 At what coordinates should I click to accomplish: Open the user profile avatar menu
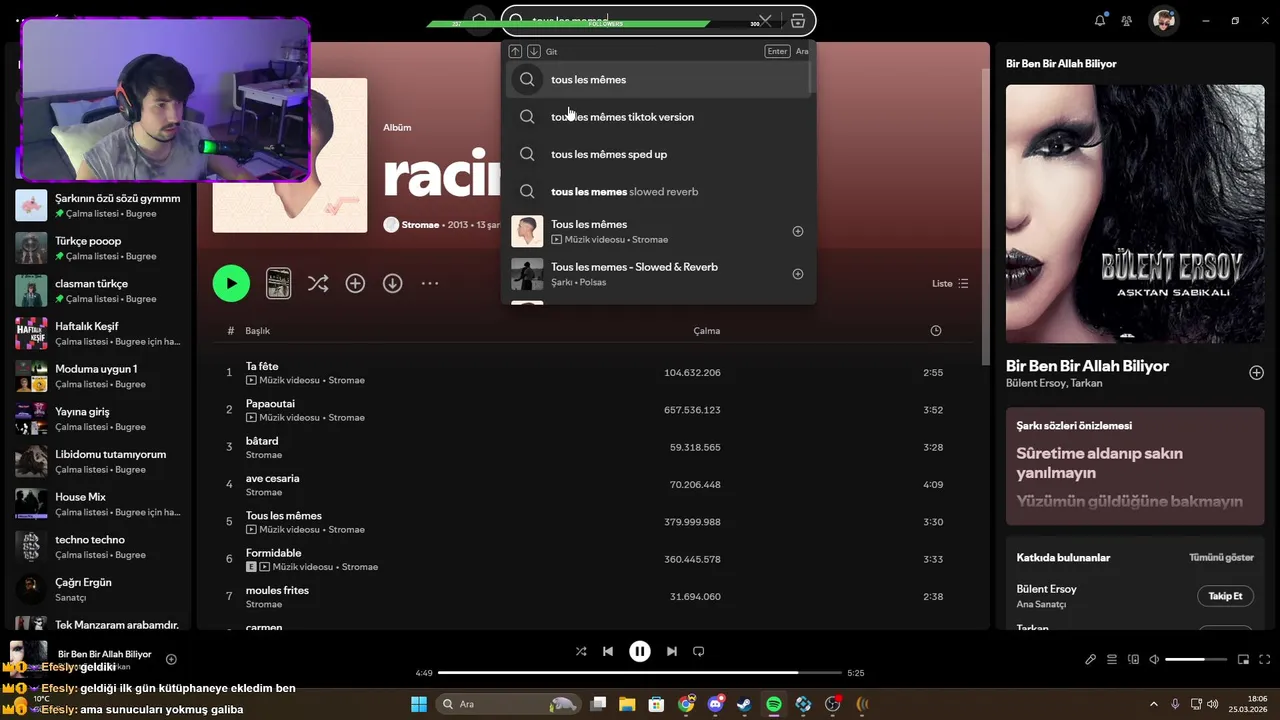pos(1163,20)
